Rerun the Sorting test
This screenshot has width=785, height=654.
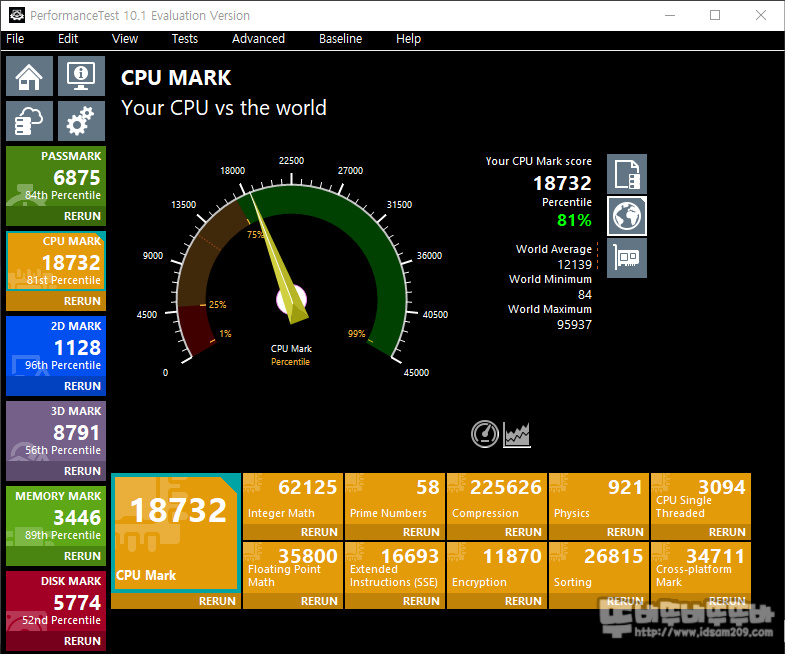point(625,601)
